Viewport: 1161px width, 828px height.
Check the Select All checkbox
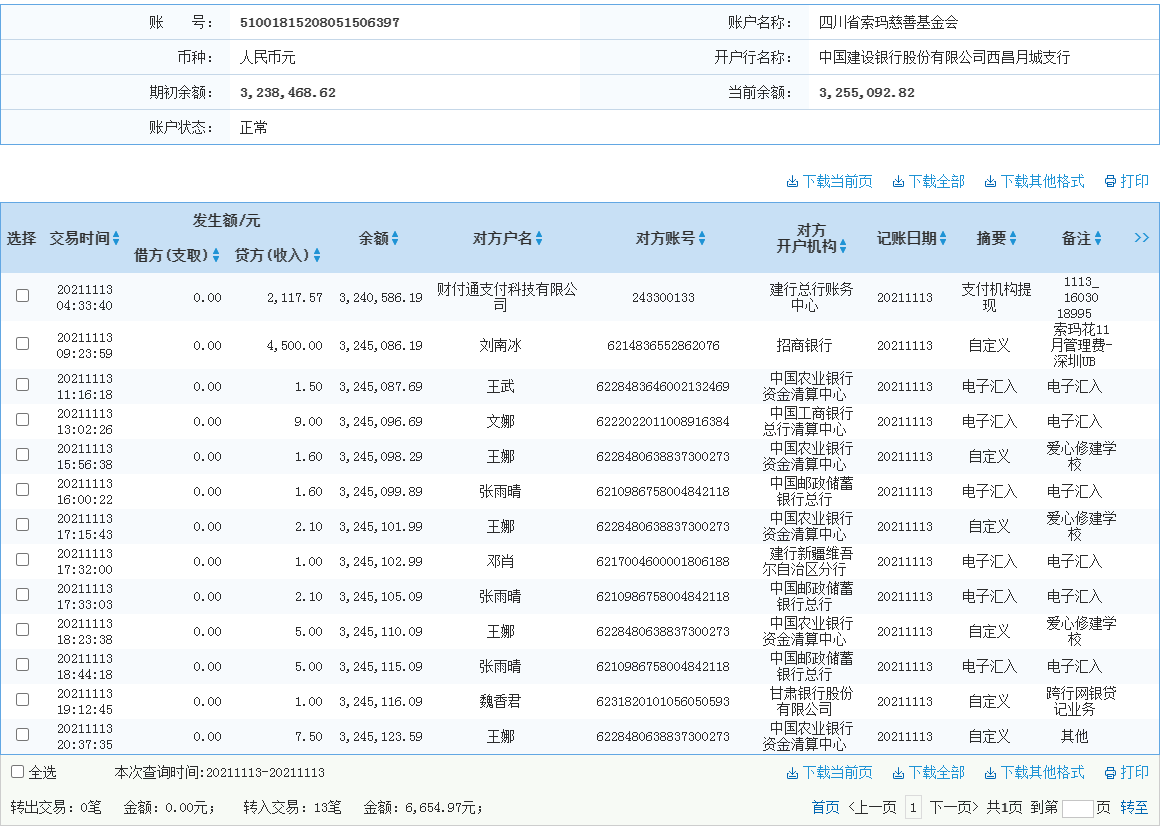(17, 772)
